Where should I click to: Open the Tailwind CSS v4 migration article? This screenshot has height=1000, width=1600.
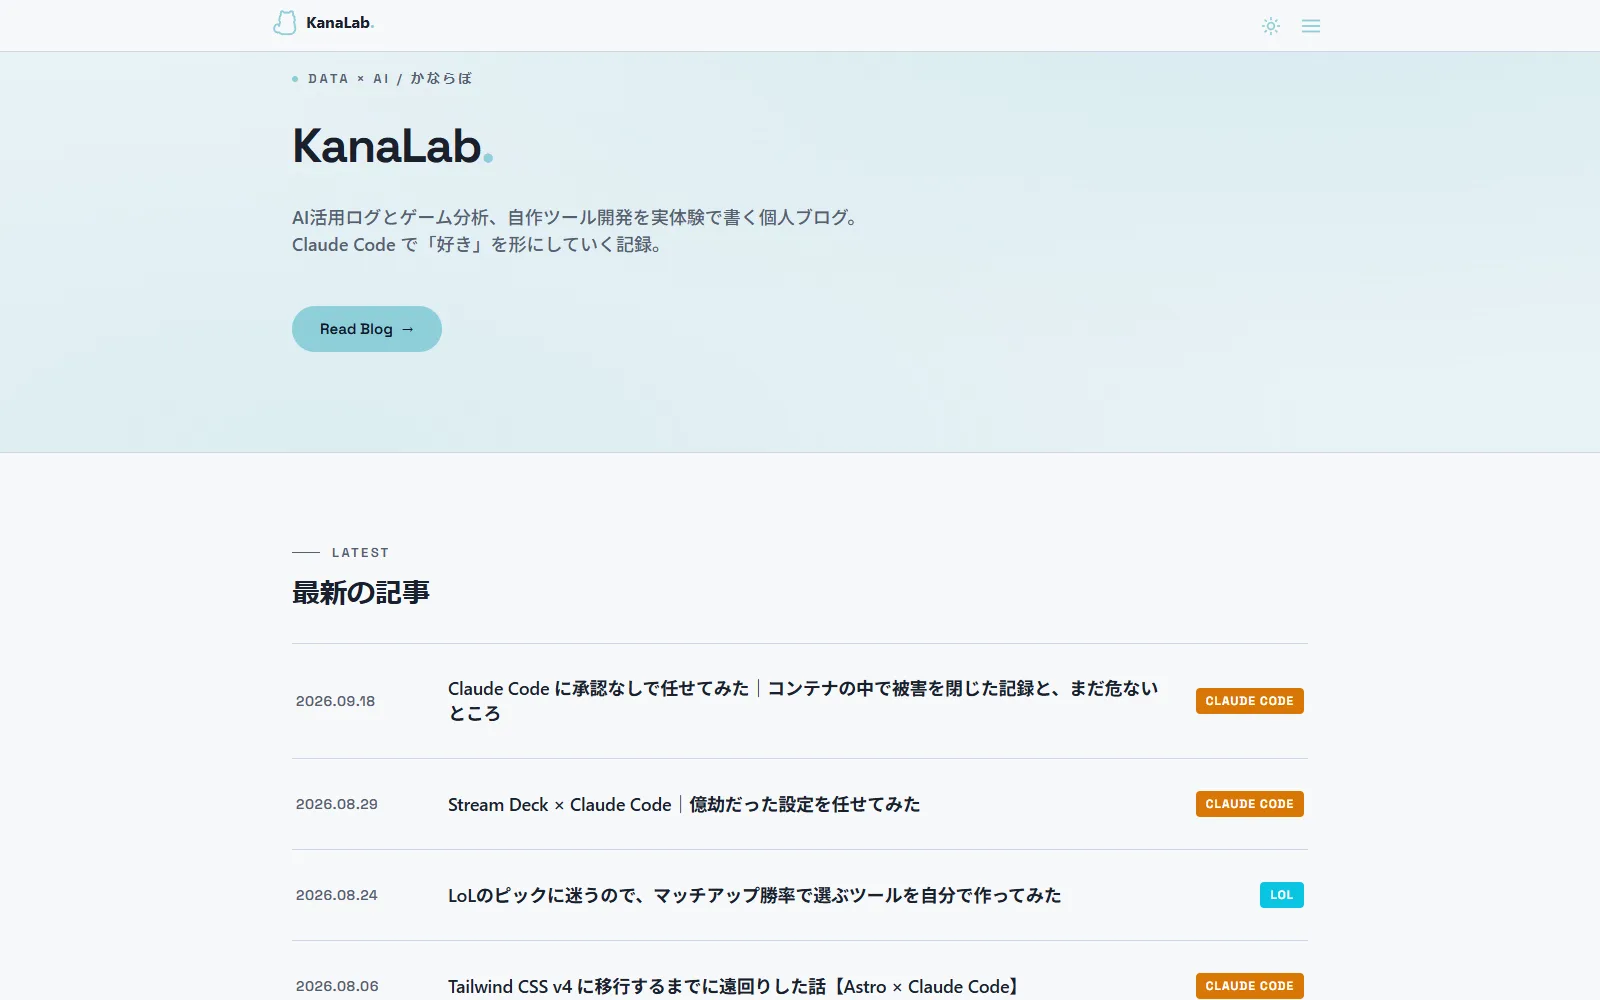click(733, 987)
